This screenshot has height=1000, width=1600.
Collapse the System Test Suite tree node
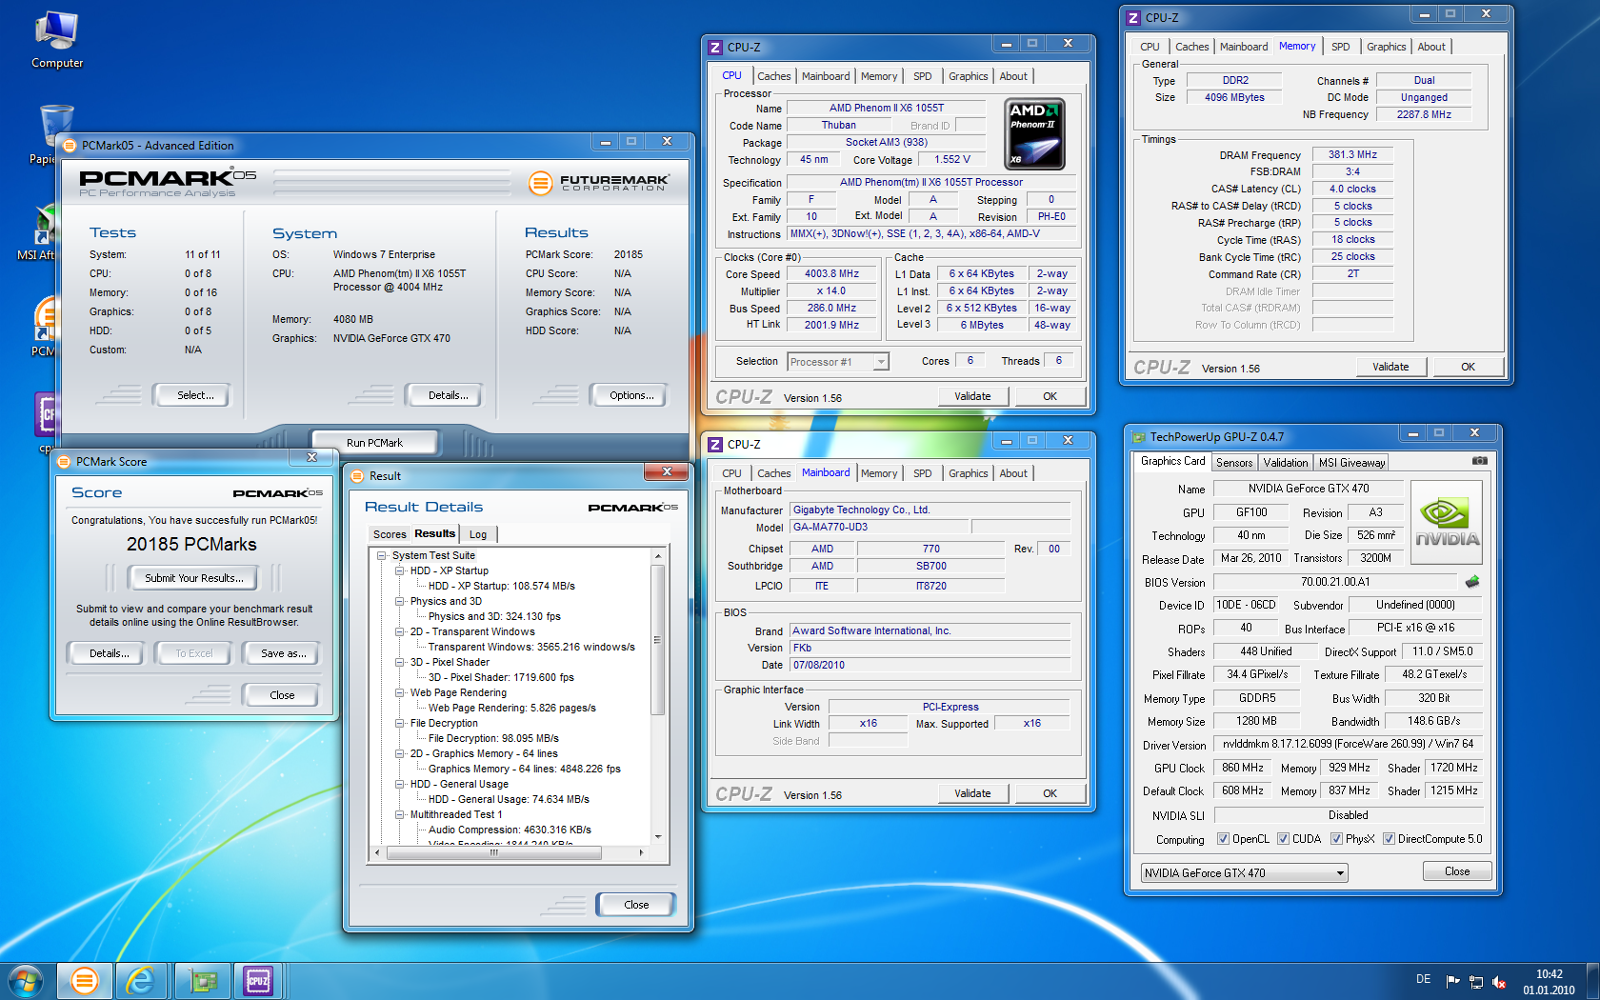coord(381,556)
